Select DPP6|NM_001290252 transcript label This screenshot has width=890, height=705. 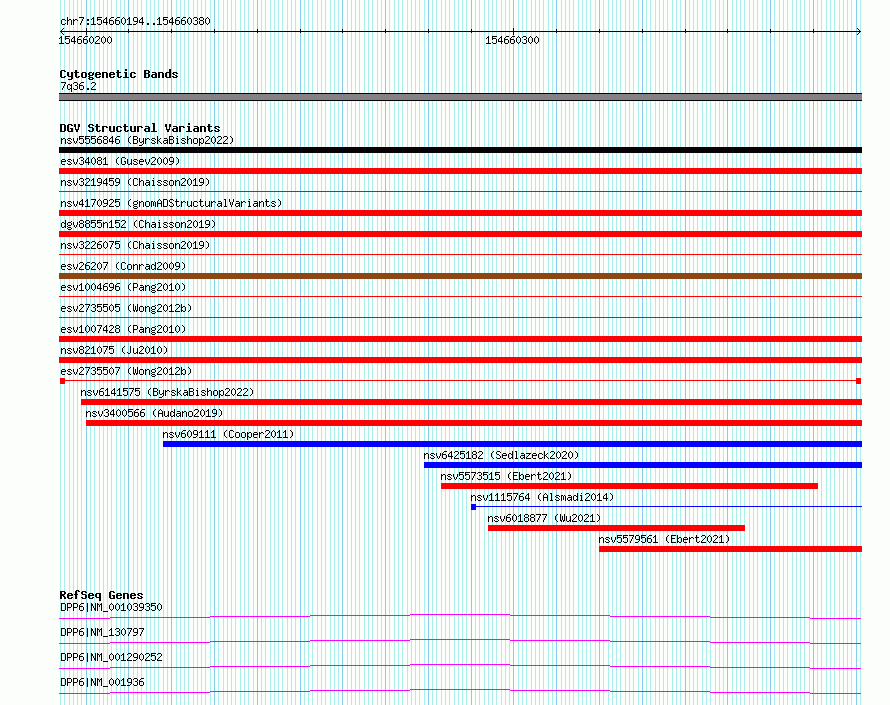pos(111,657)
